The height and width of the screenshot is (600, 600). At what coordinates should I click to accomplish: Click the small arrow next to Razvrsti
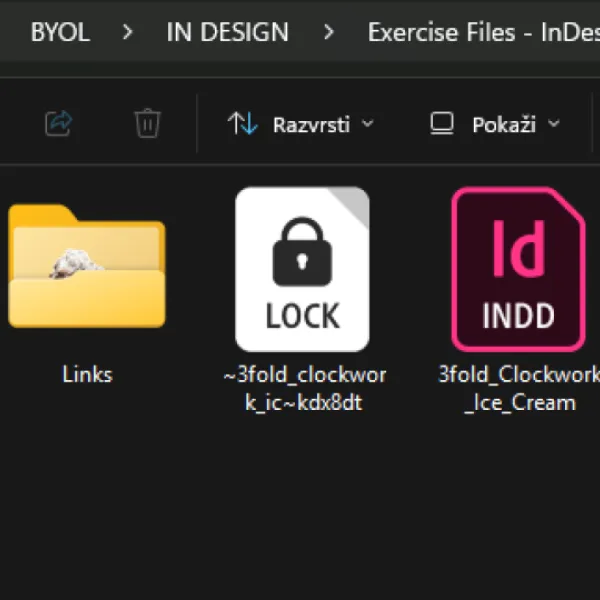tap(368, 124)
